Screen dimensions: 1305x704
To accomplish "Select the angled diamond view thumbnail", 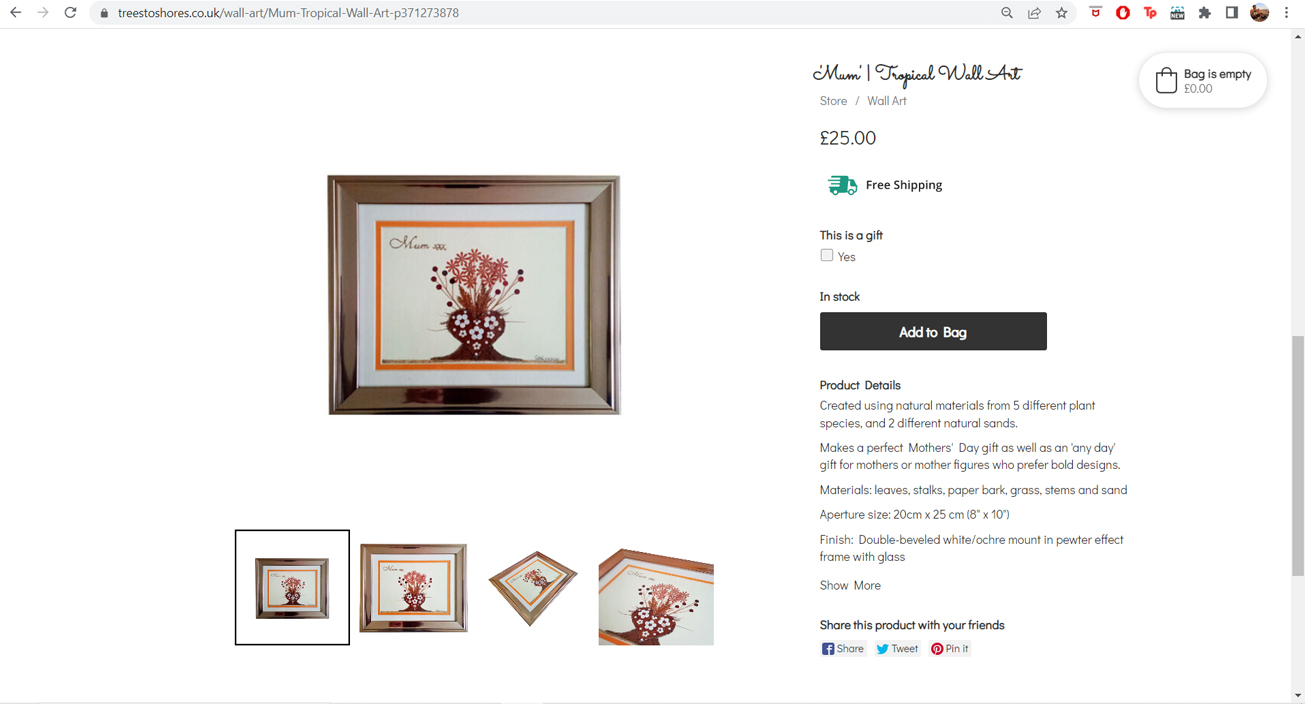I will pyautogui.click(x=533, y=588).
